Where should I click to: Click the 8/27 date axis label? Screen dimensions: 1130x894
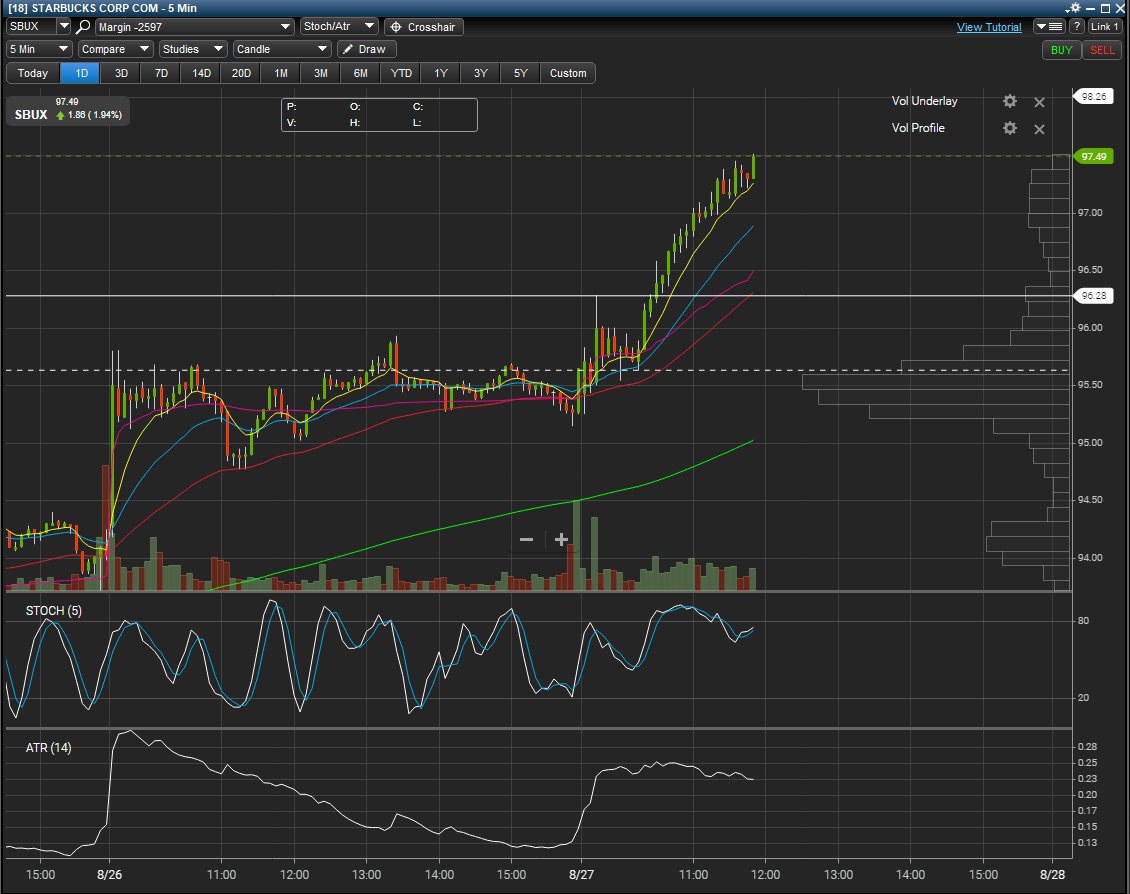point(581,875)
